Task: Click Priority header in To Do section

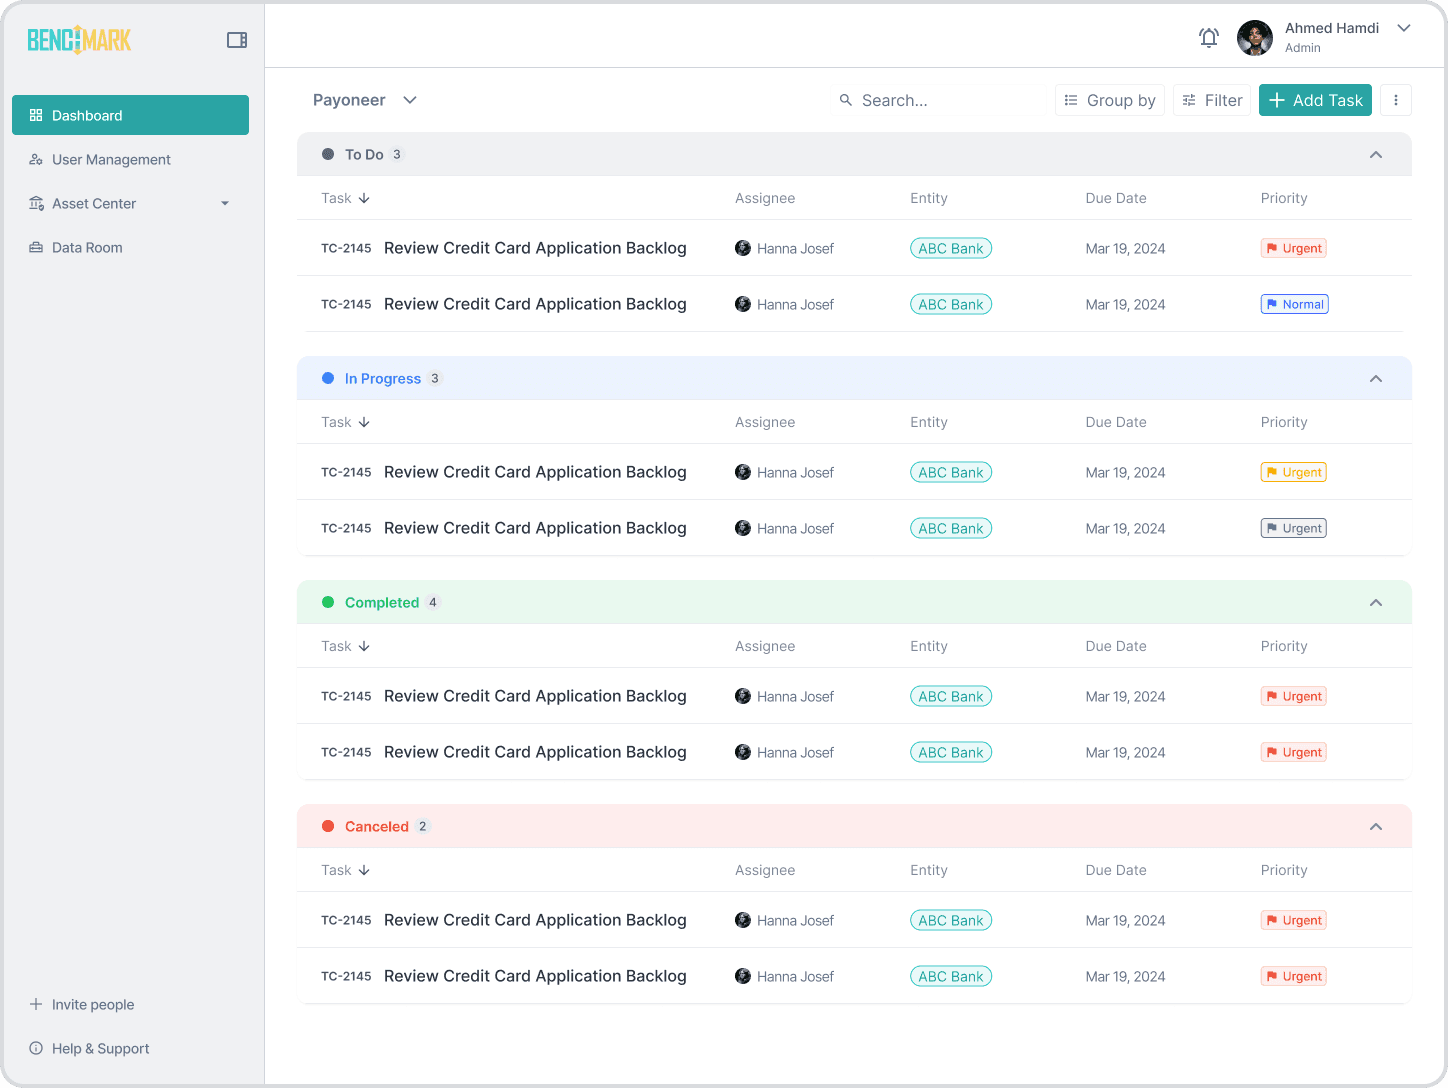Action: pyautogui.click(x=1284, y=198)
